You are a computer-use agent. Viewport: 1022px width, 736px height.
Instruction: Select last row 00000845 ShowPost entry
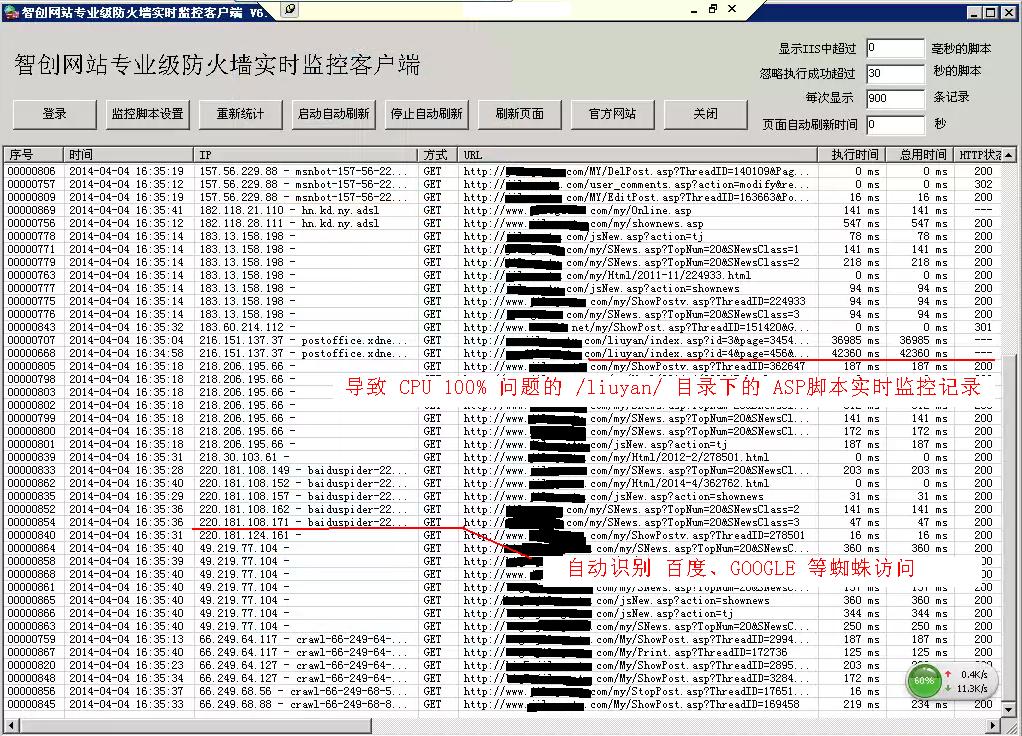[502, 705]
